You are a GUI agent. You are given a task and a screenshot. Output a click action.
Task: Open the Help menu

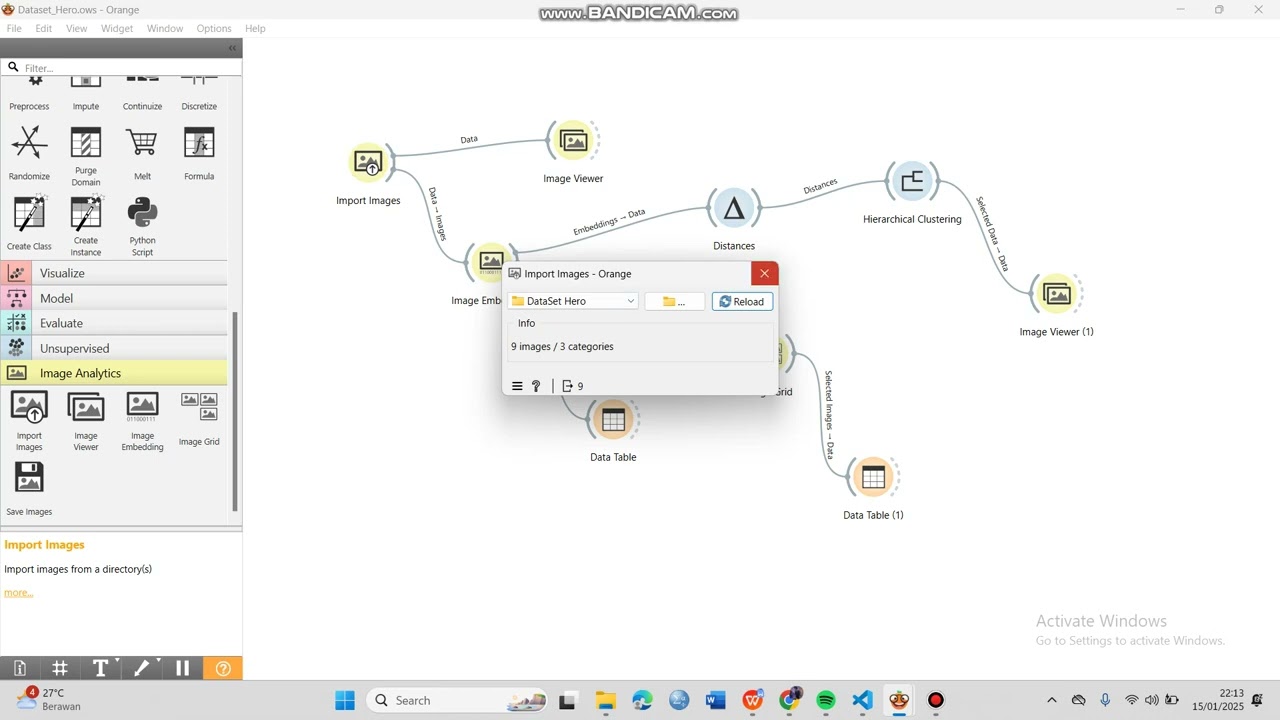(256, 28)
